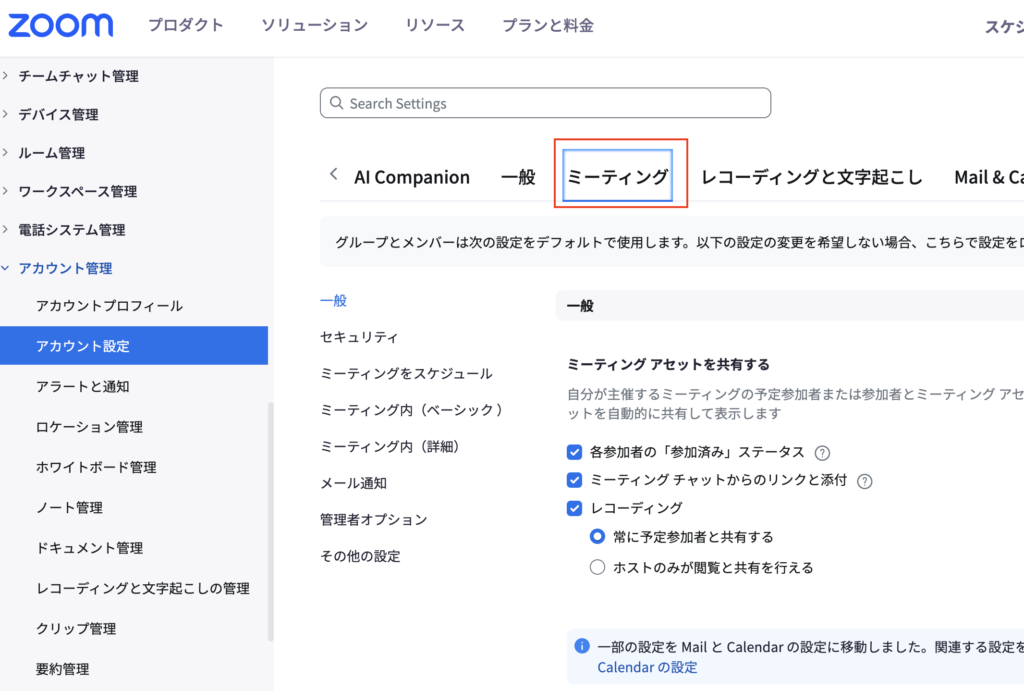
Task: Open the AI Companion tab
Action: point(412,177)
